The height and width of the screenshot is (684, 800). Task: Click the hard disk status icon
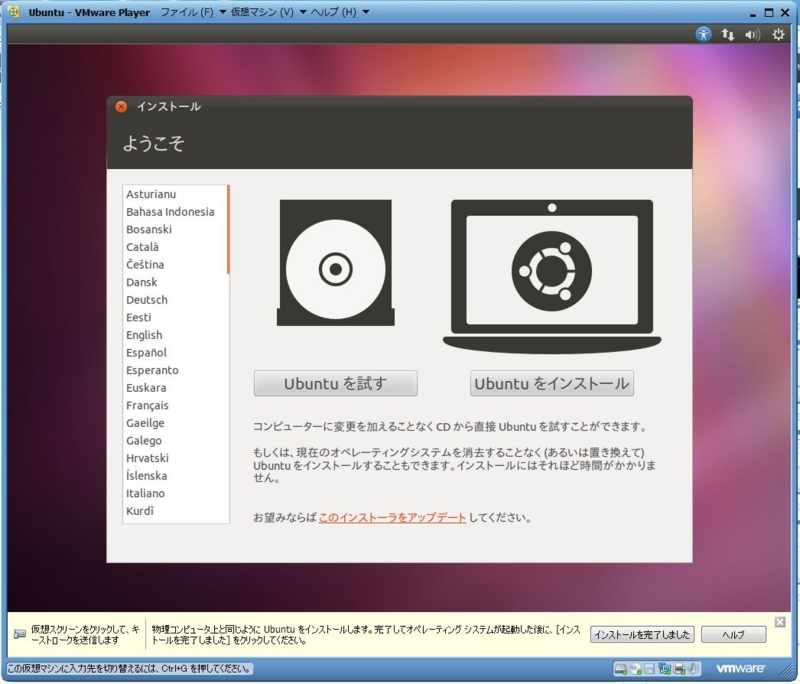[x=621, y=668]
